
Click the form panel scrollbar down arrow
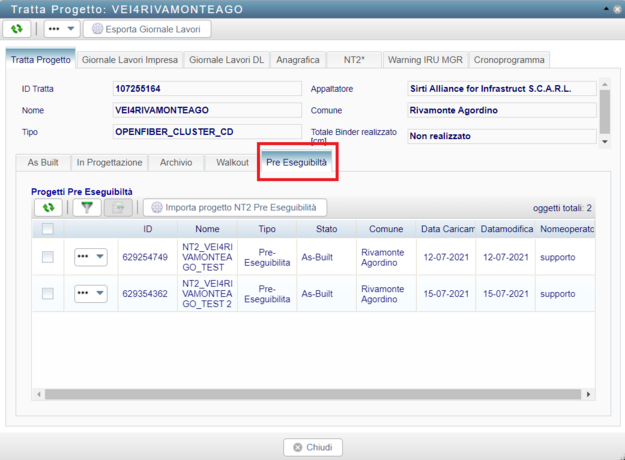(605, 142)
